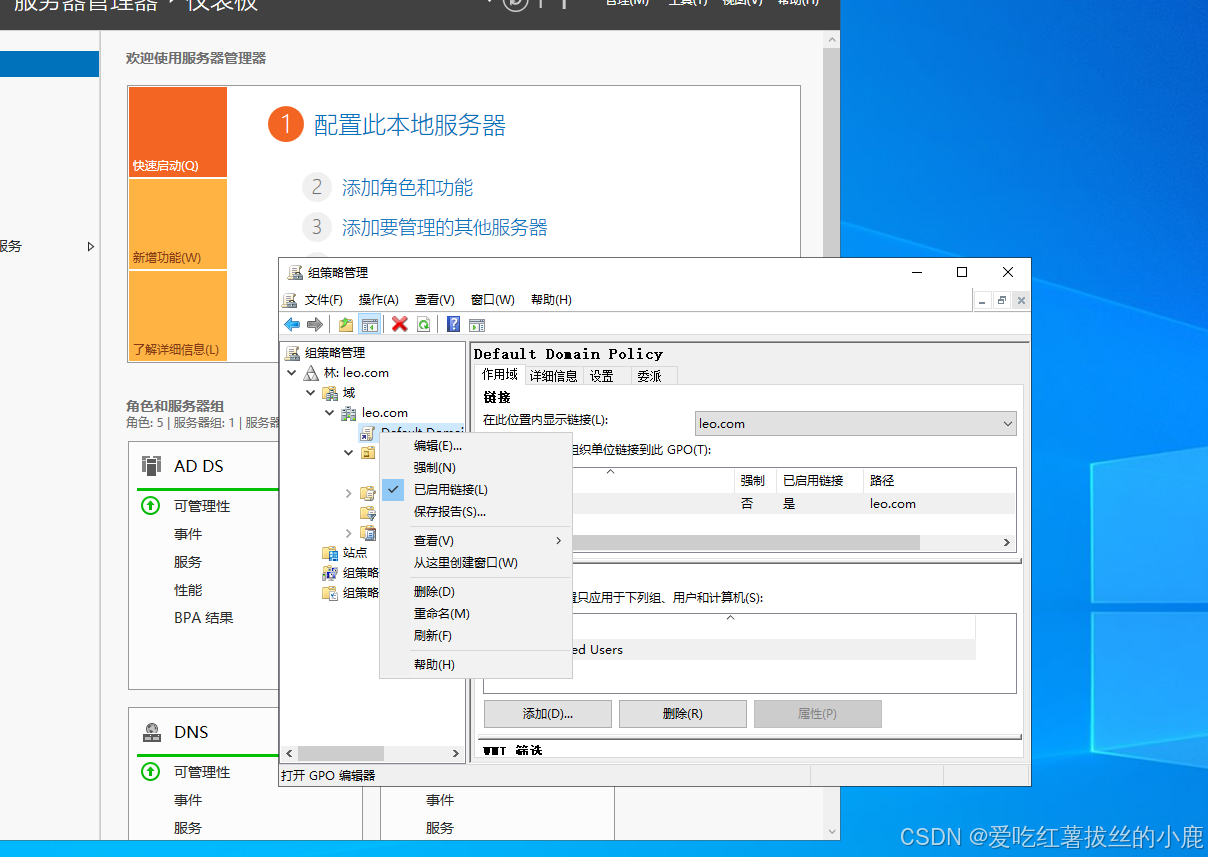Click the Up one level folder icon
Image resolution: width=1208 pixels, height=857 pixels.
tap(345, 324)
